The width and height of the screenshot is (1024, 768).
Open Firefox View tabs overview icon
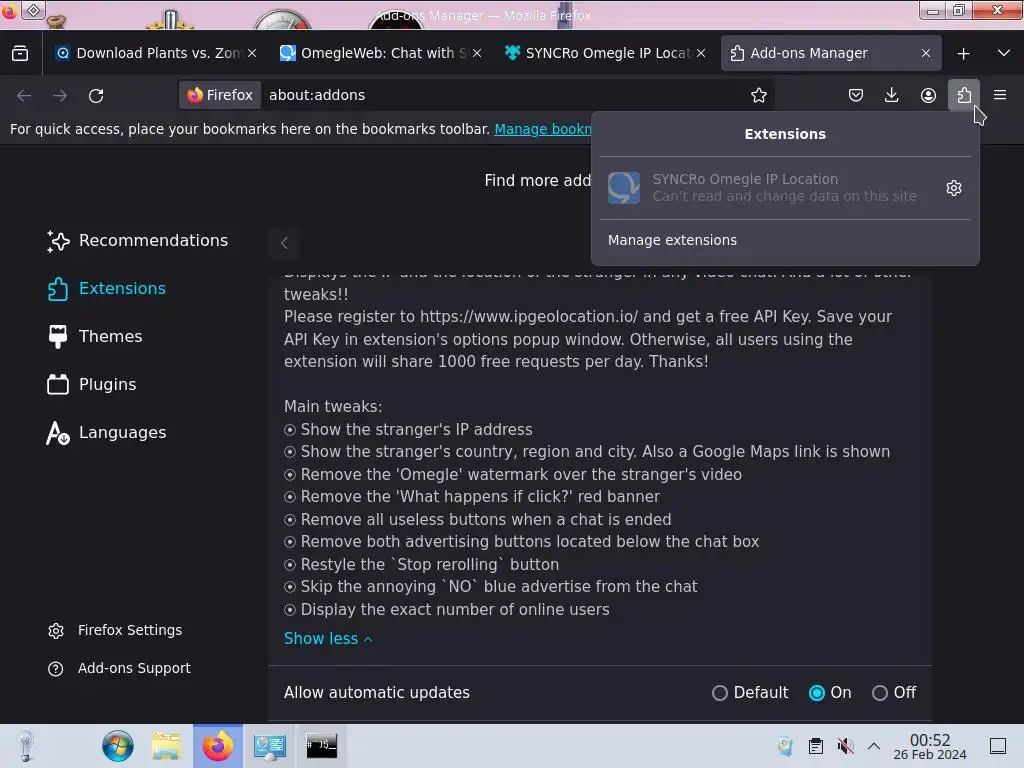pos(20,54)
